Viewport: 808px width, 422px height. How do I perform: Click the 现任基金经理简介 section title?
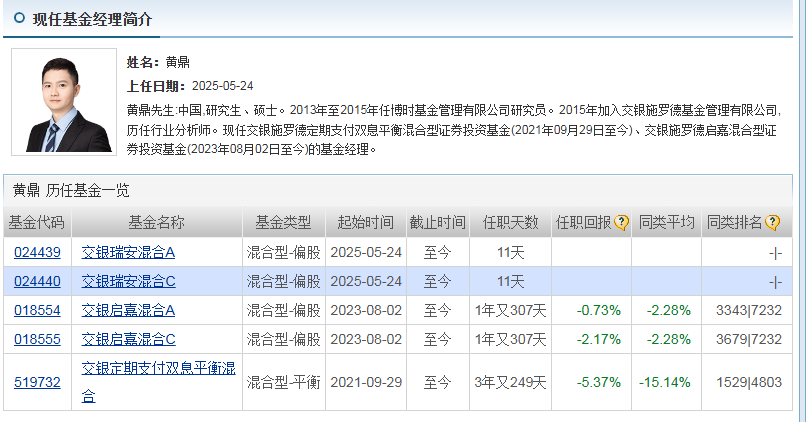pos(92,19)
